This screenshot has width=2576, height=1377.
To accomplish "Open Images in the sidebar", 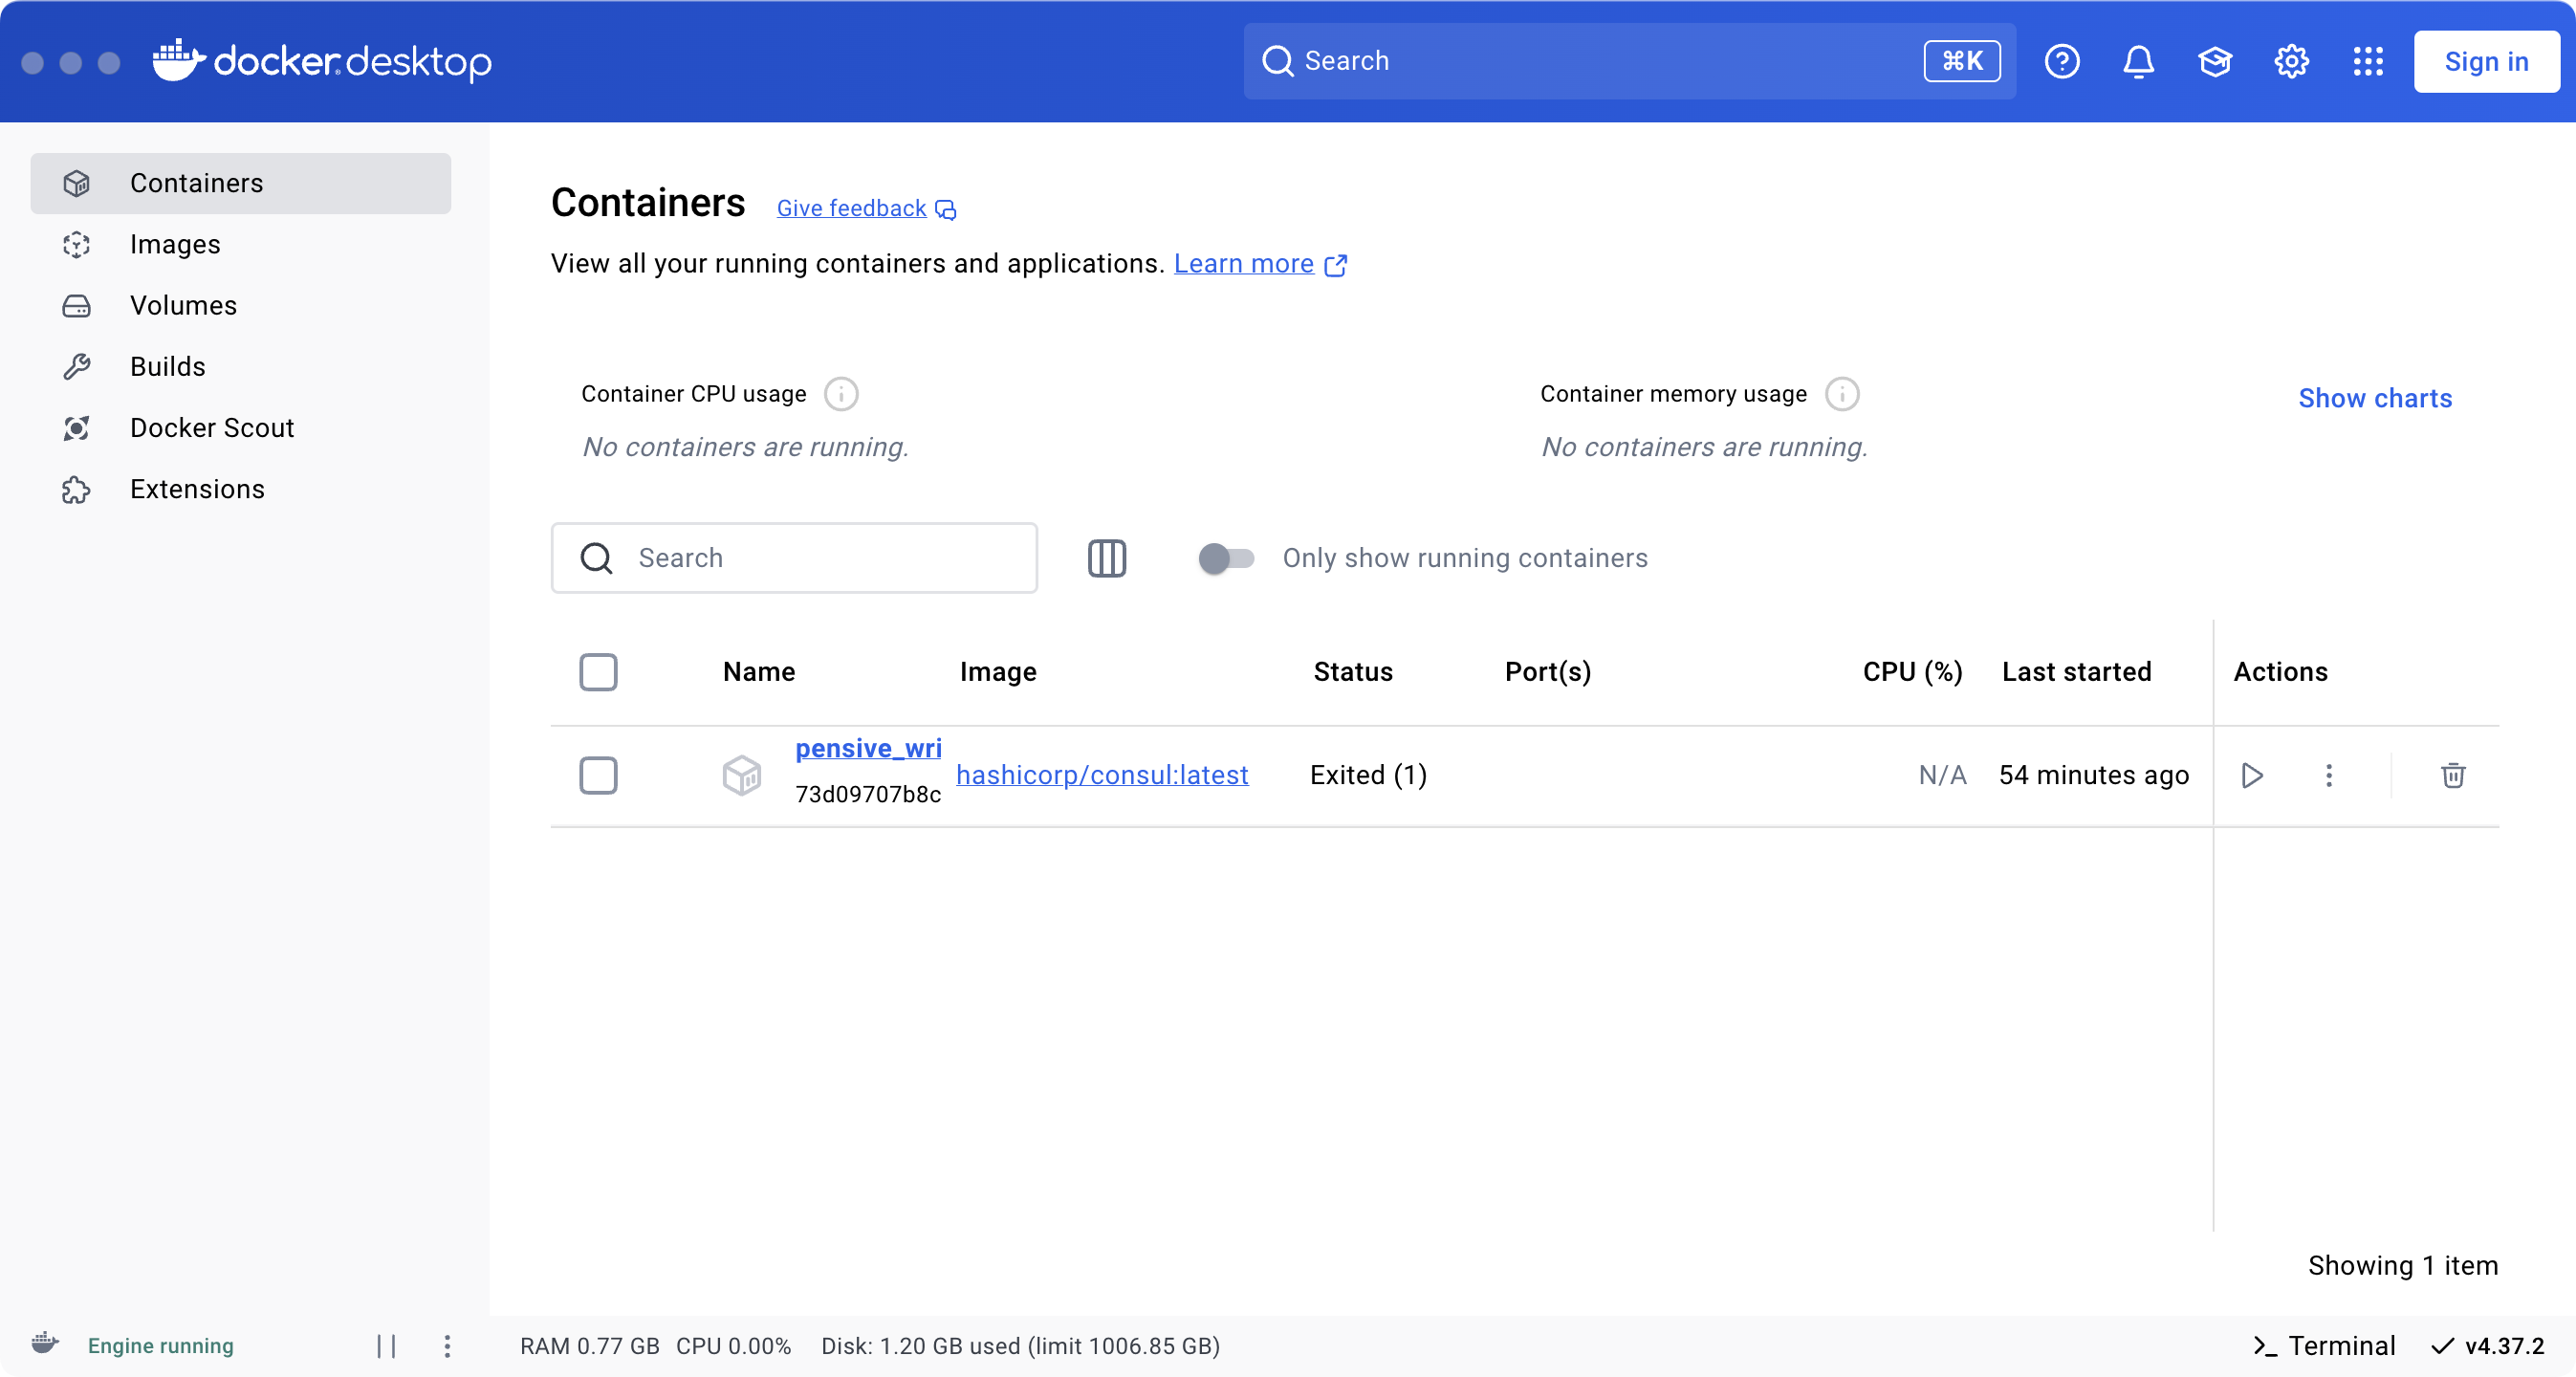I will (241, 244).
